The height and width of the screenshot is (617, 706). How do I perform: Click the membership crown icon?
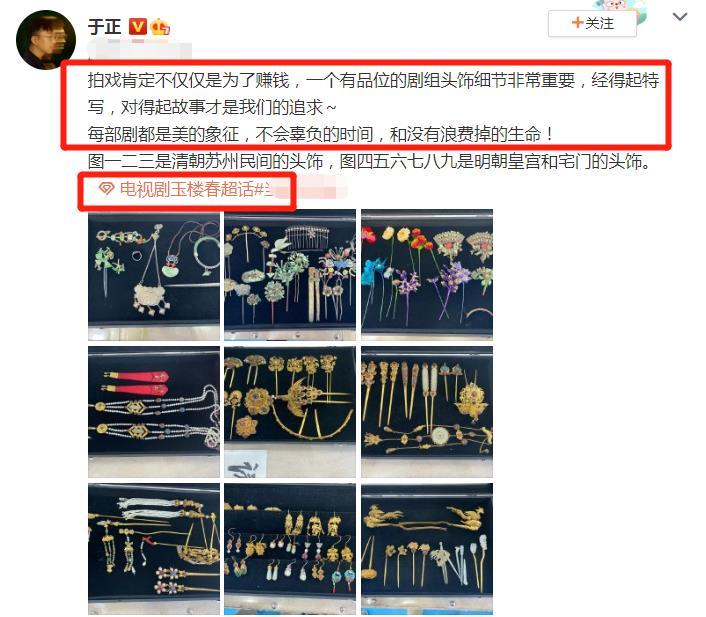160,27
